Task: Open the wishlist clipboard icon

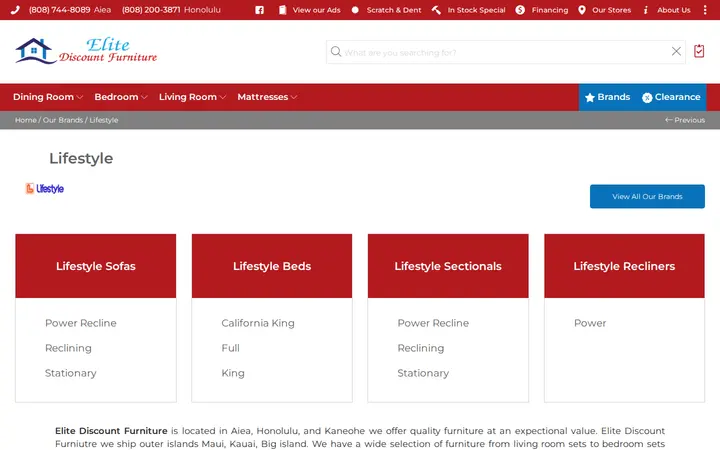Action: coord(699,51)
